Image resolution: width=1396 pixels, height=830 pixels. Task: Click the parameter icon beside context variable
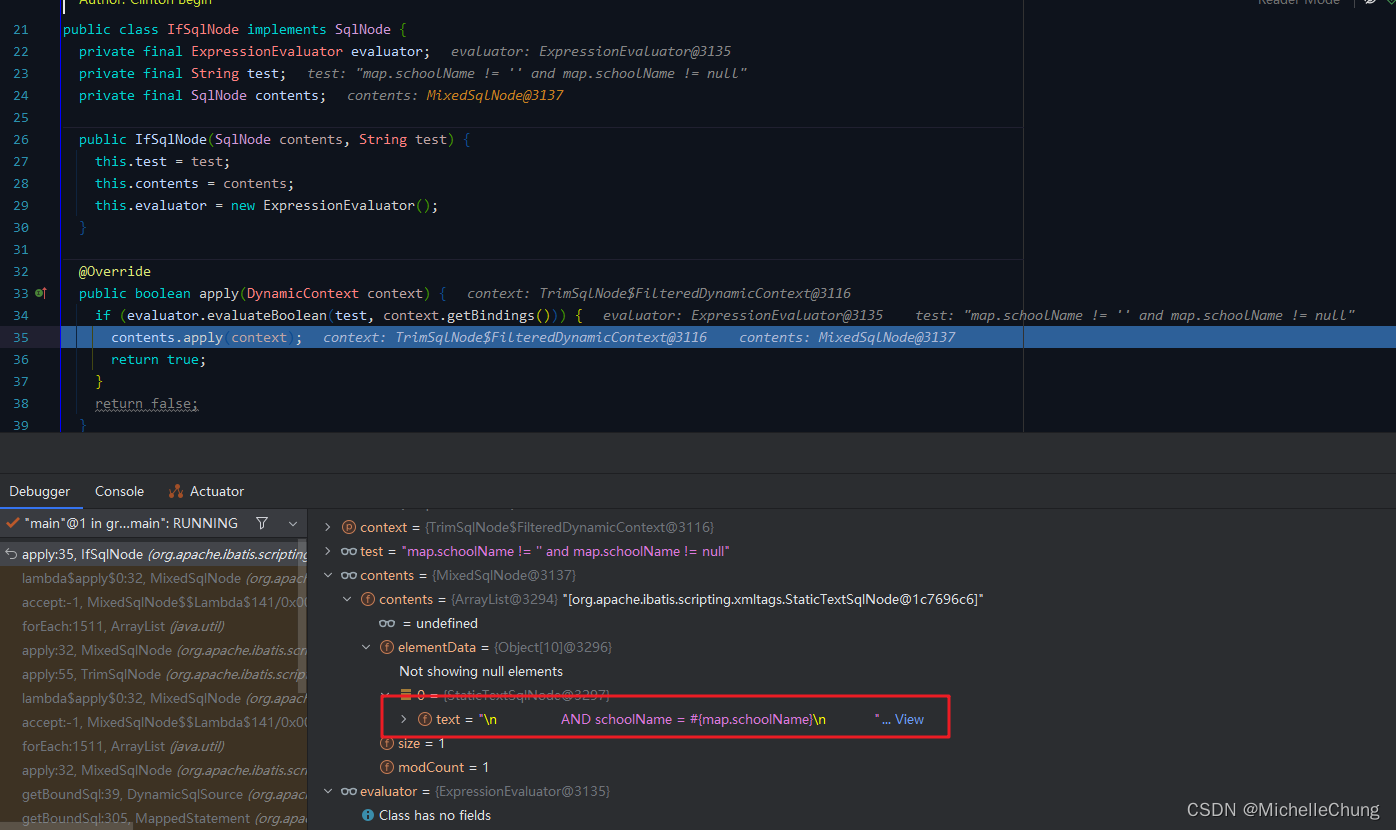349,527
